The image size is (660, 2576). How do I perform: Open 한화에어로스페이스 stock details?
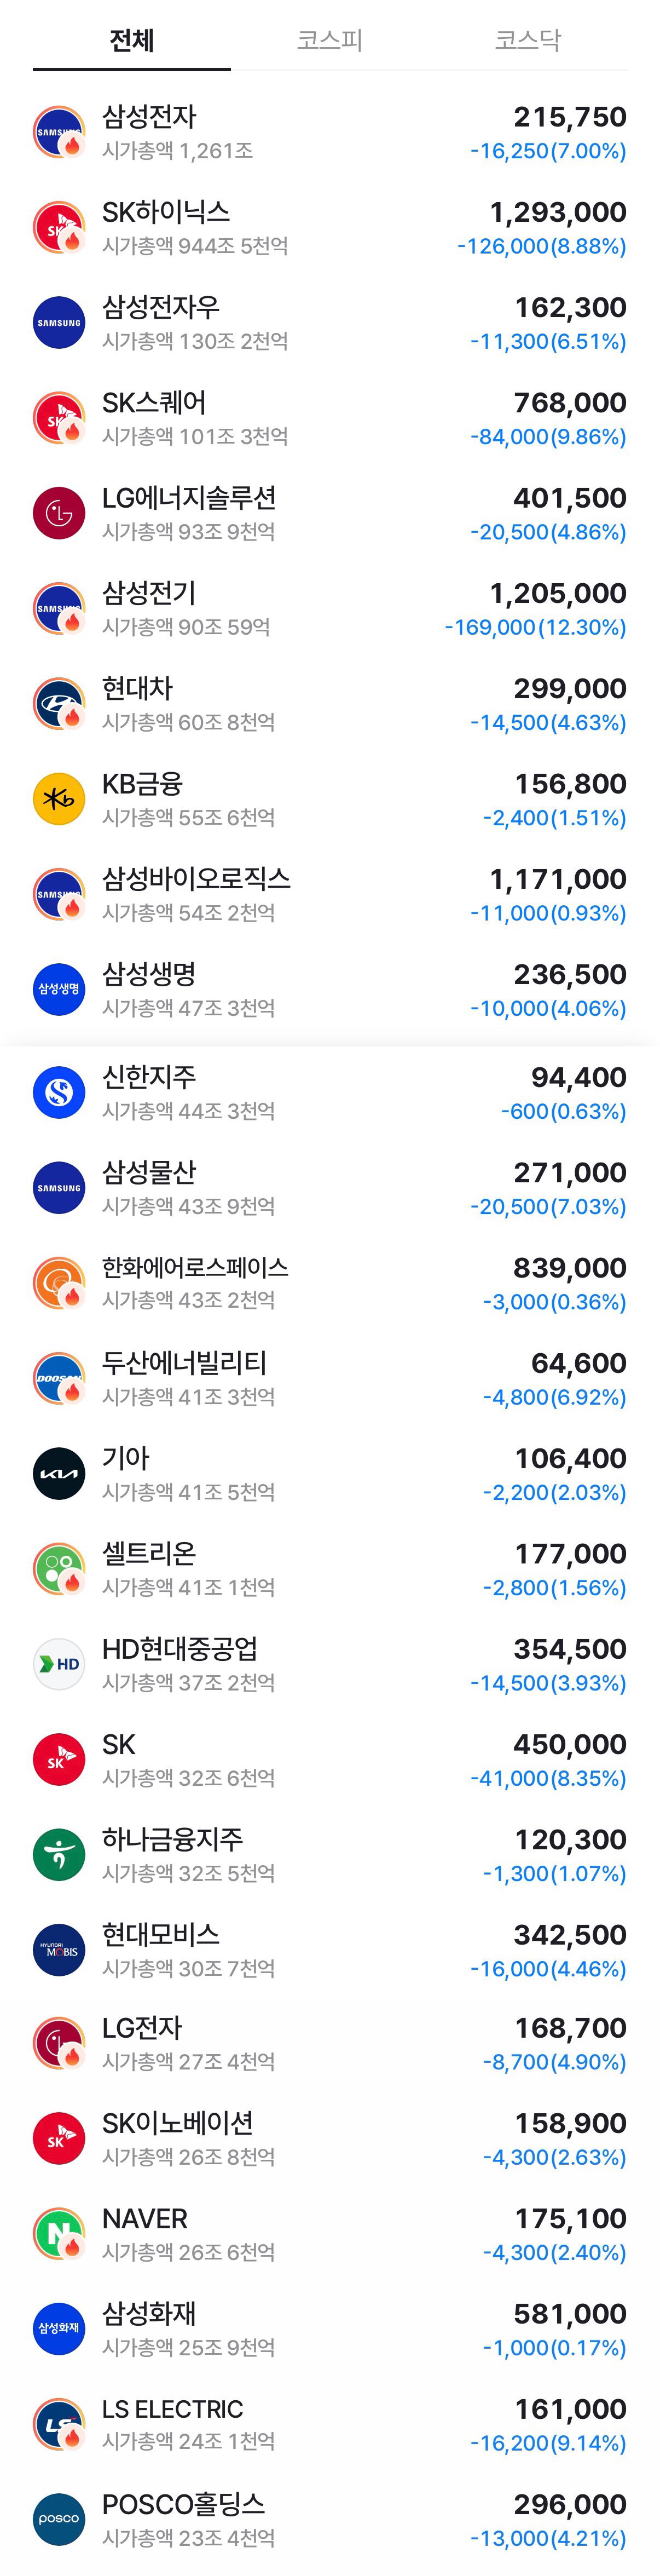click(x=329, y=1283)
